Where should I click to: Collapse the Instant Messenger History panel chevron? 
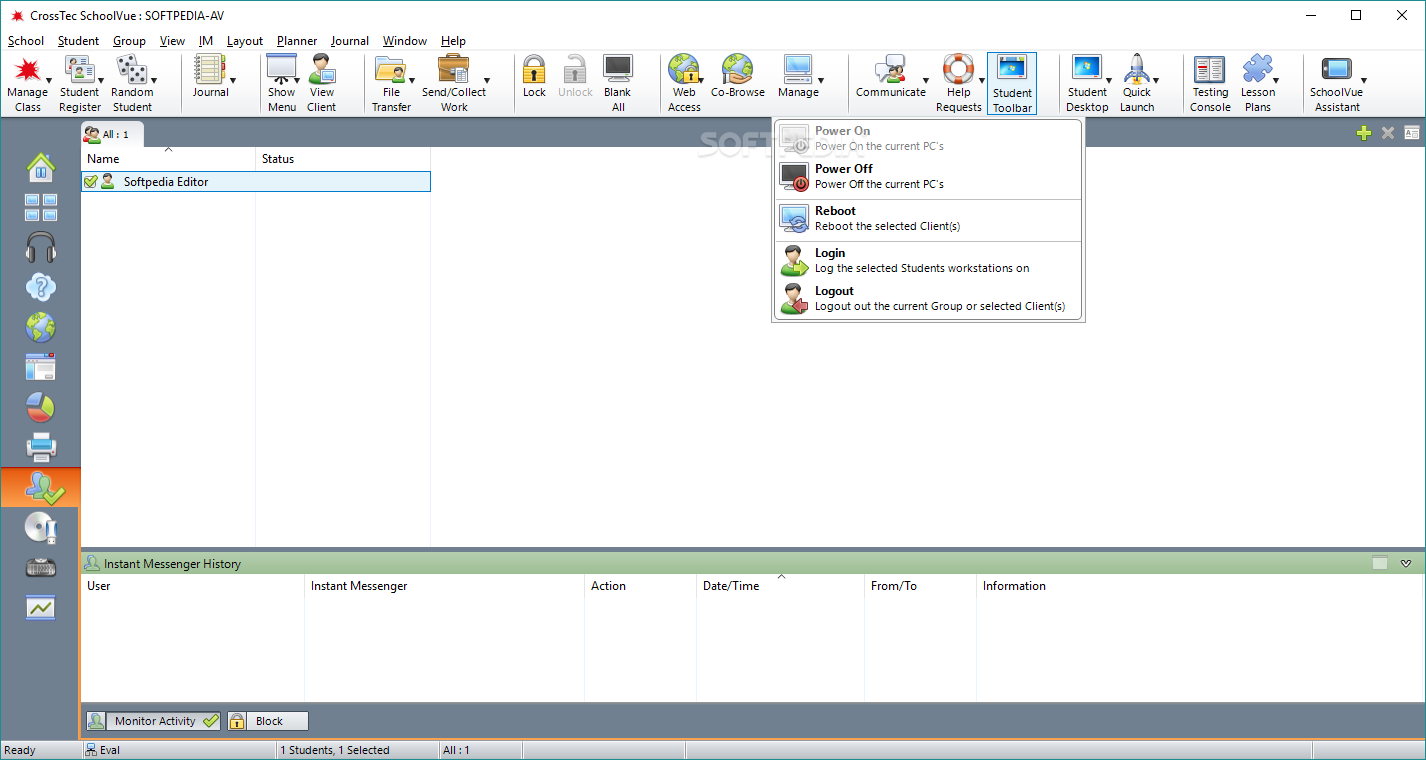(1406, 564)
